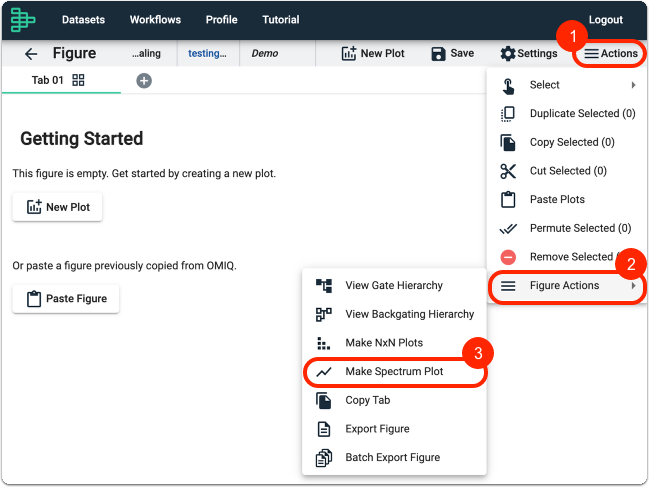Click the Make NxN Plots icon
649x487 pixels.
click(x=323, y=343)
